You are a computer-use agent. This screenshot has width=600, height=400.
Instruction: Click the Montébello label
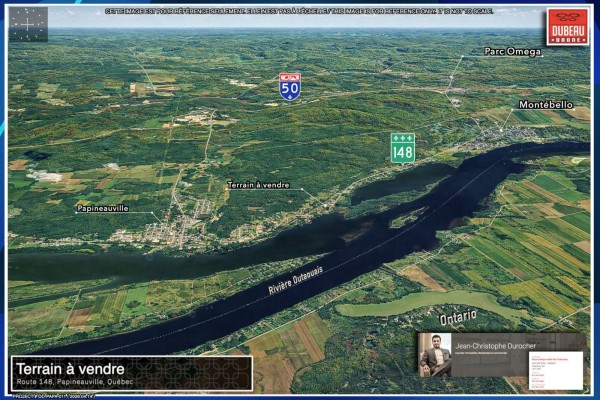[546, 104]
